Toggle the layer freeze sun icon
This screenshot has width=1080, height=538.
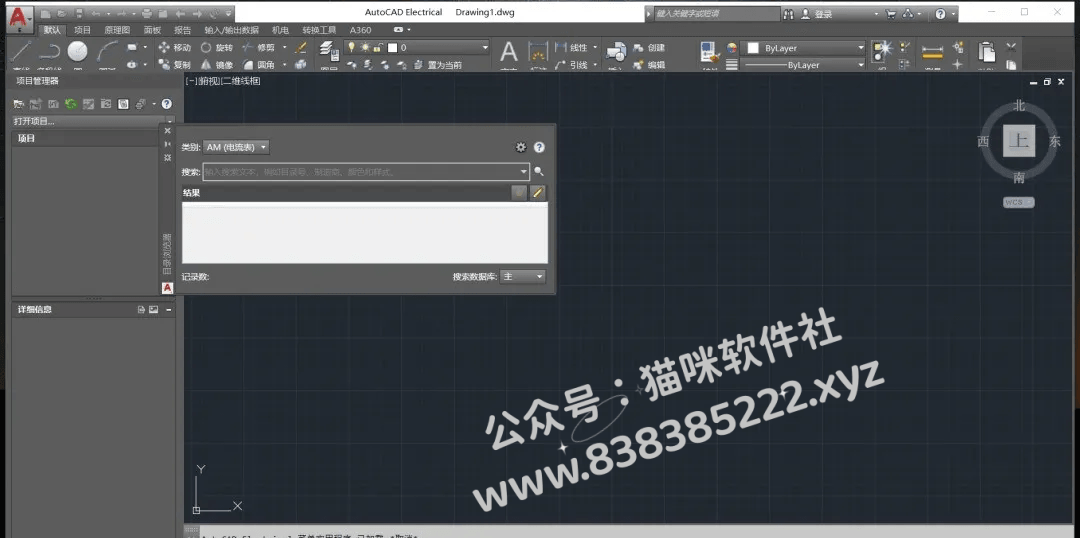point(365,48)
